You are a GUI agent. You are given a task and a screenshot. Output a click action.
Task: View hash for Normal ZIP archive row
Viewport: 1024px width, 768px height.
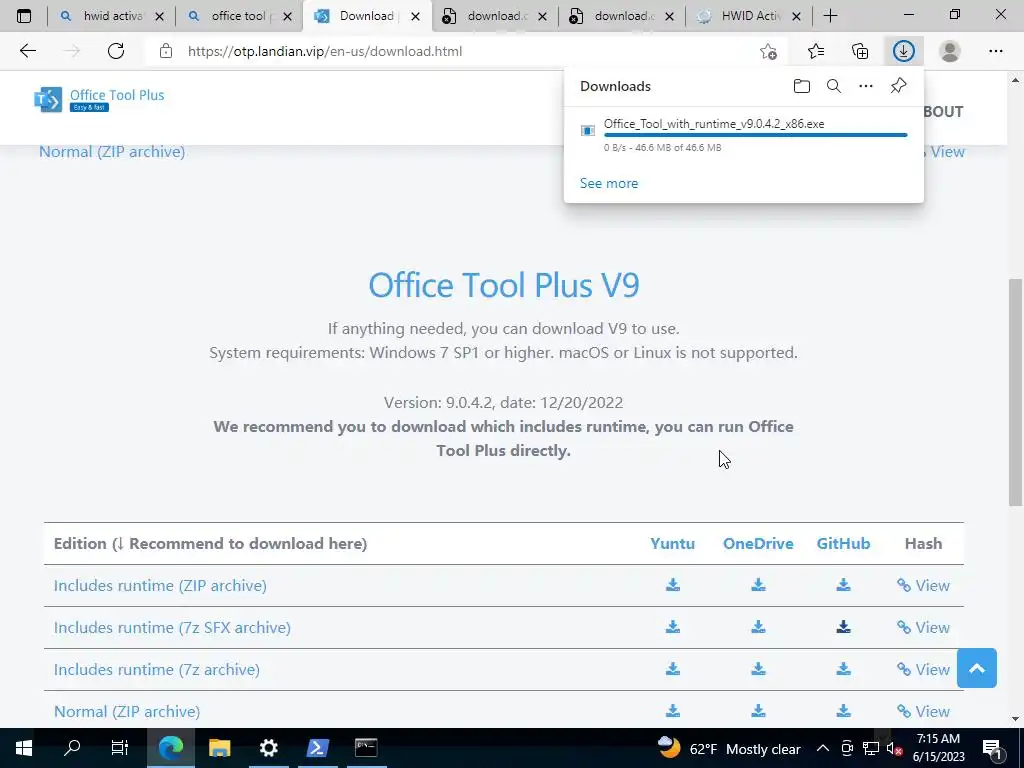click(x=923, y=711)
